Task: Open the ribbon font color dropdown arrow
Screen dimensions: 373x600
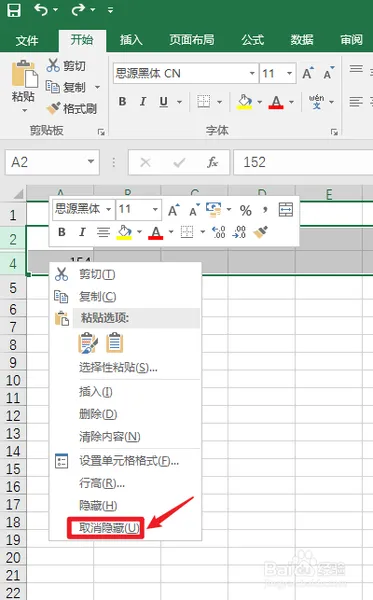Action: pos(292,102)
